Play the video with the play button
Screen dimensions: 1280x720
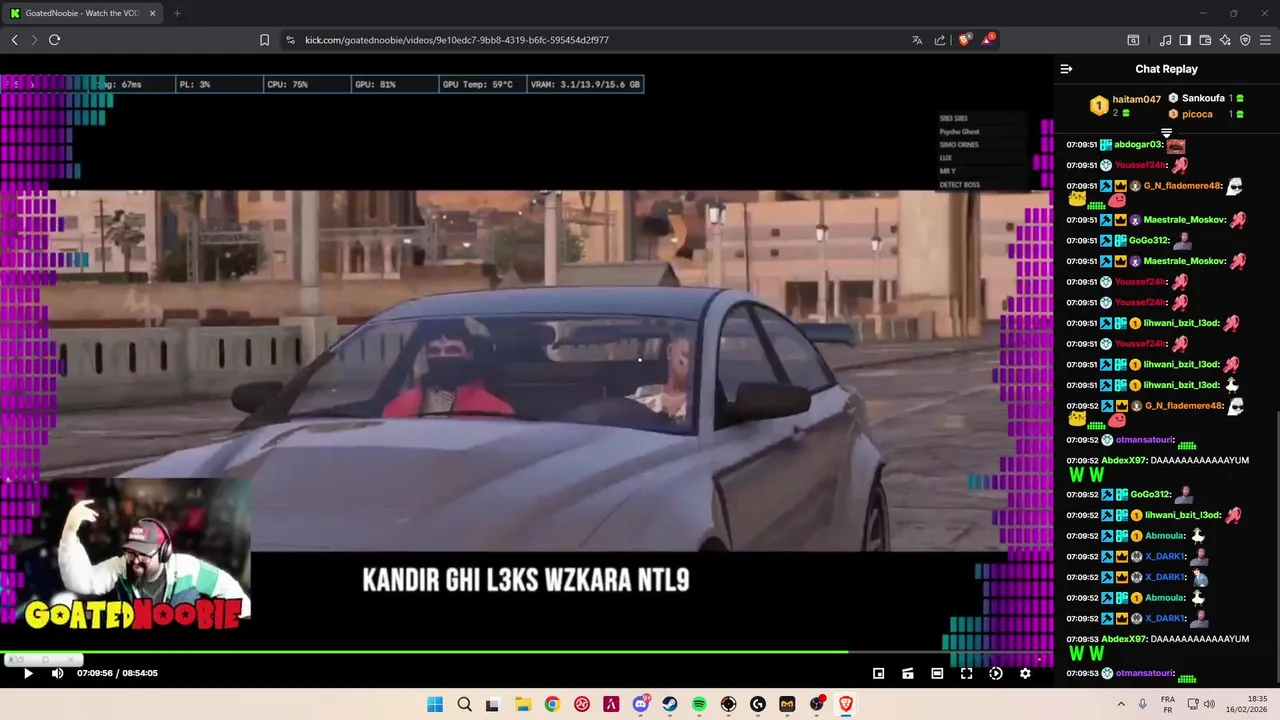28,673
